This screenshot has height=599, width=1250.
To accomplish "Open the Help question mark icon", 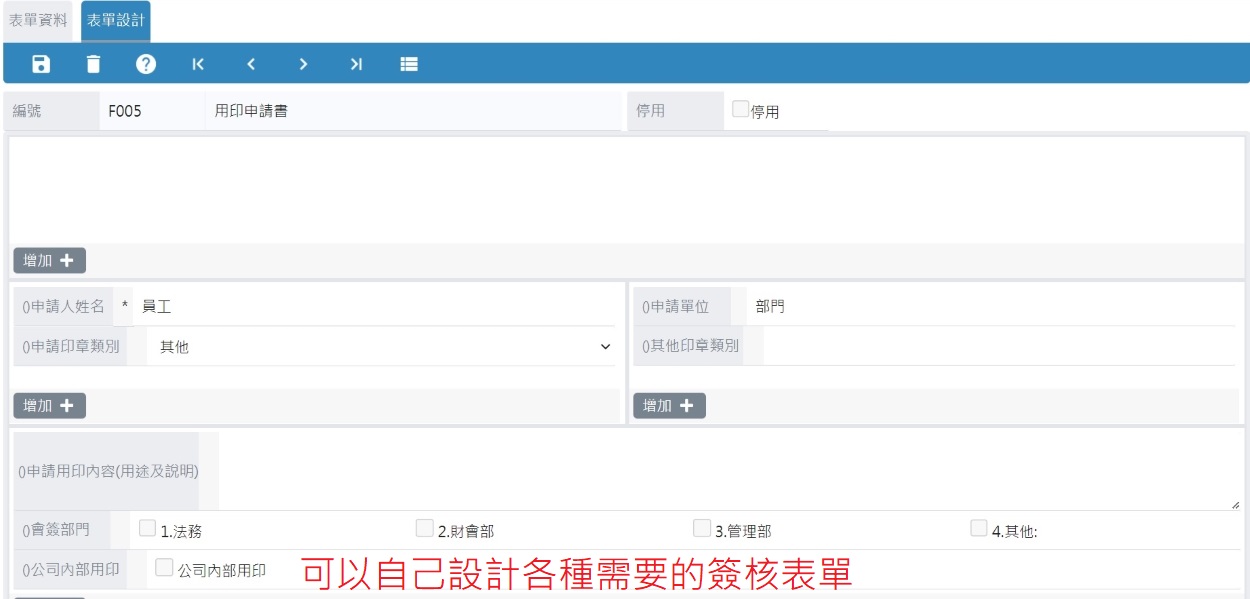I will pos(146,62).
